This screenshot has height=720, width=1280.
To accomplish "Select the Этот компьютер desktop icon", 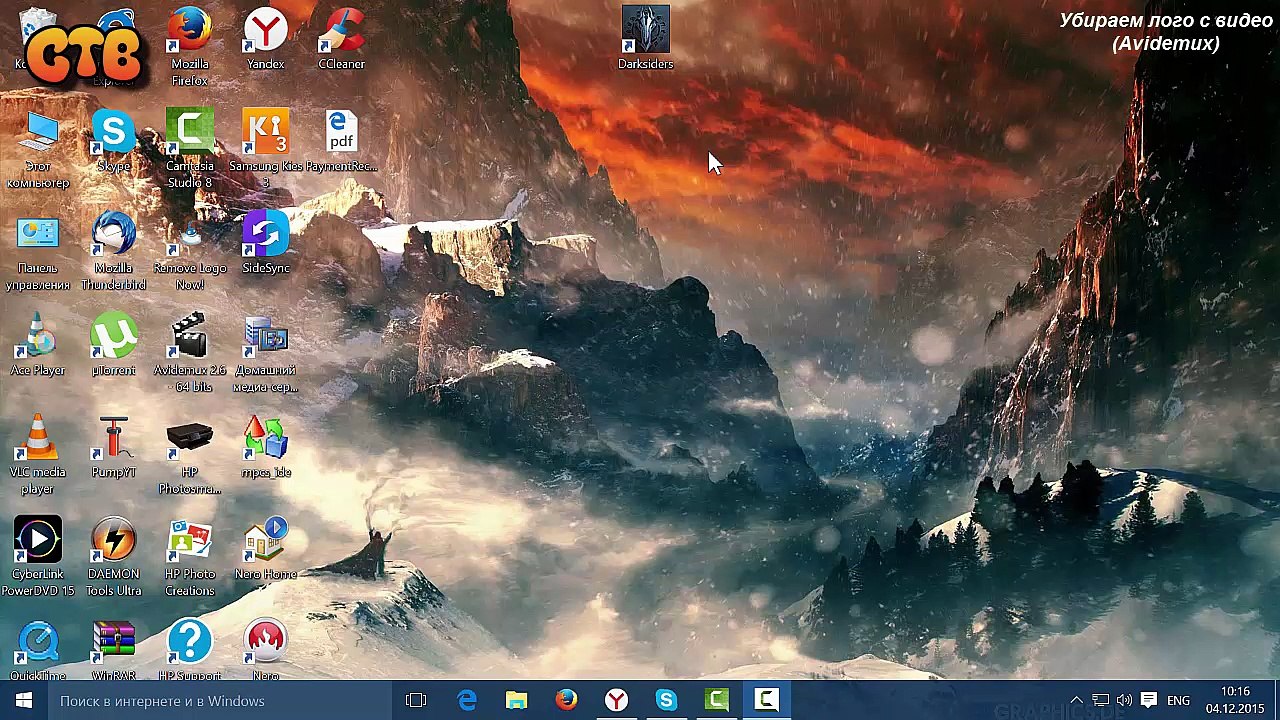I will coord(38,150).
